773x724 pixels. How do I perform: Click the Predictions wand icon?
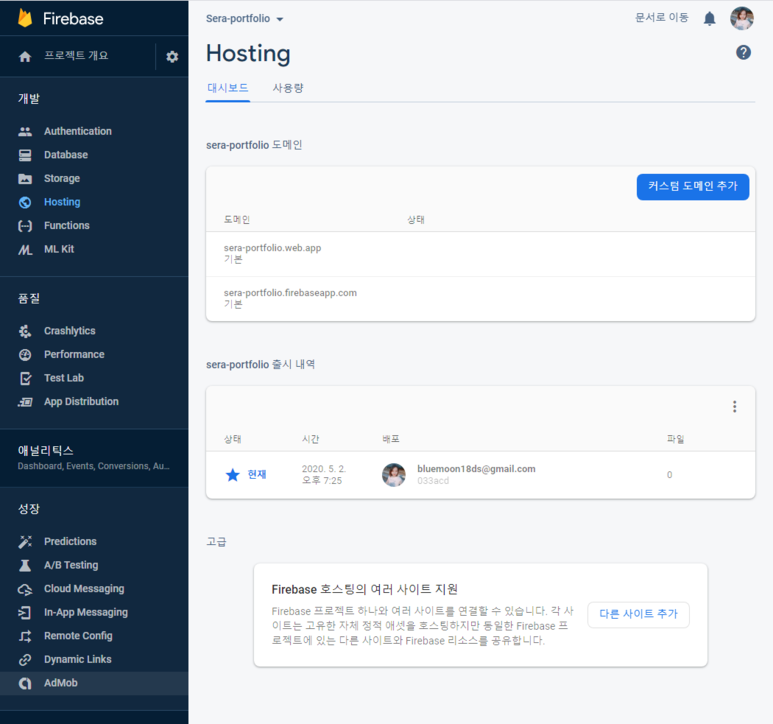[25, 542]
